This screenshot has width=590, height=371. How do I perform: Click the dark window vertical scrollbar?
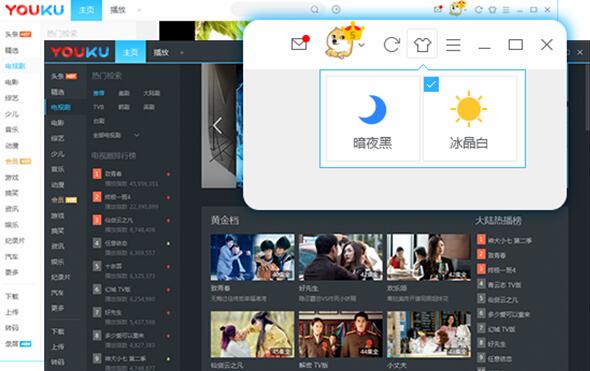[587, 98]
